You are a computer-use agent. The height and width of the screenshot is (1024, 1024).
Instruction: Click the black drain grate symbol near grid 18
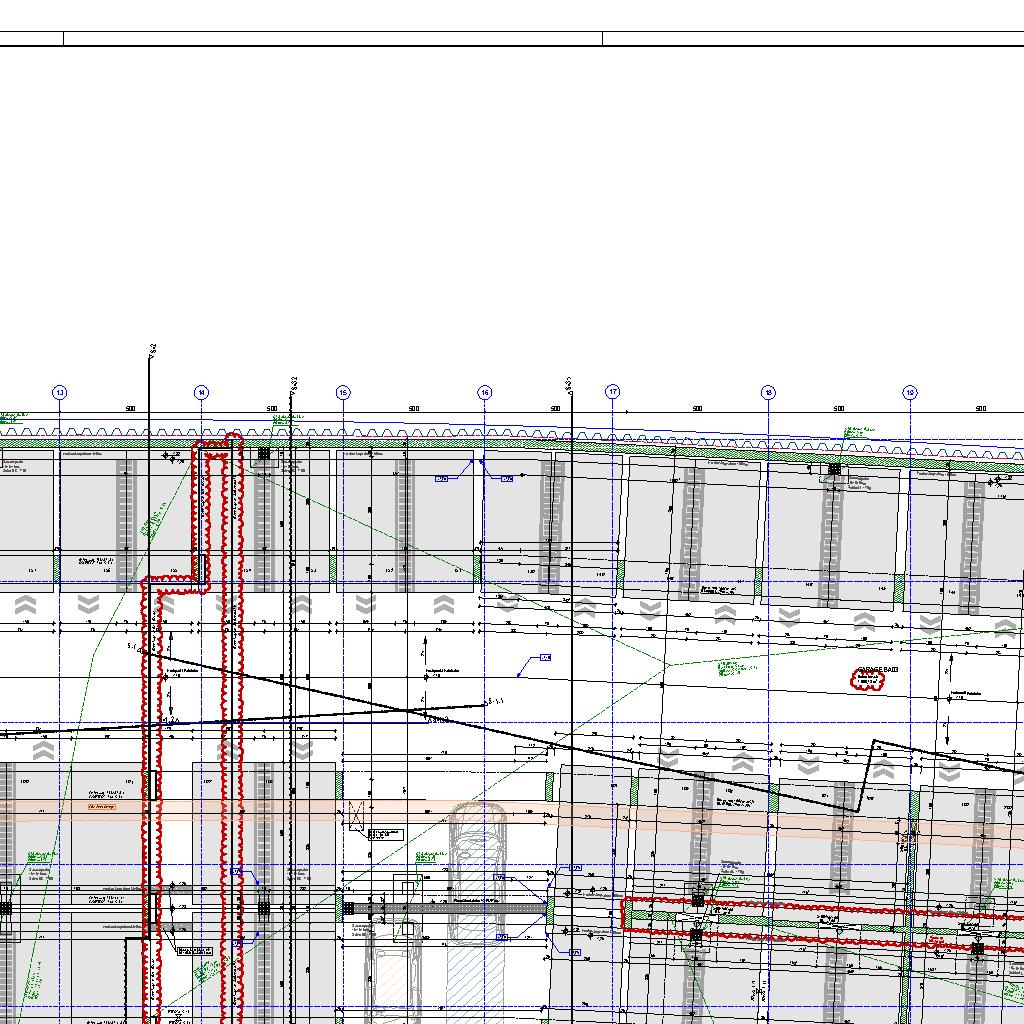834,469
